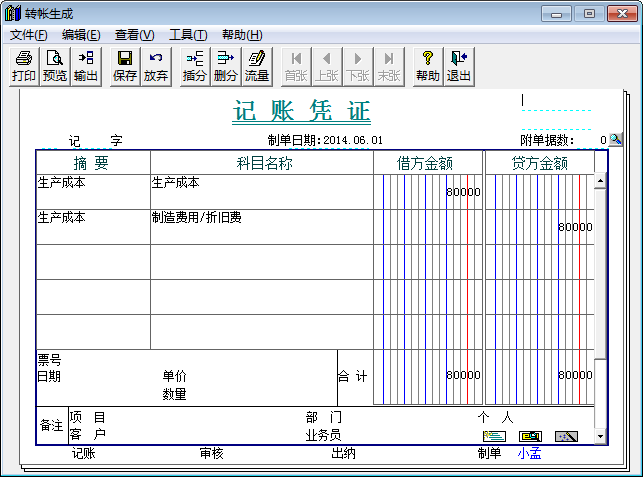Image resolution: width=643 pixels, height=477 pixels.
Task: Select second row 摘要 cell 生产成本
Action: coord(93,227)
